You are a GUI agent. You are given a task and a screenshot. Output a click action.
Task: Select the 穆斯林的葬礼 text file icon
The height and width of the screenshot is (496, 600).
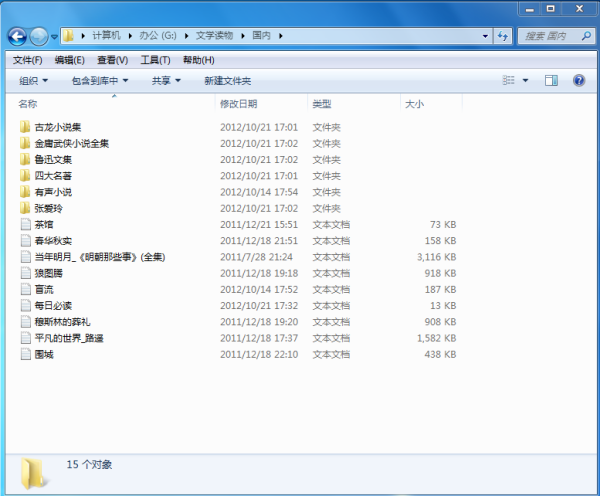(26, 322)
